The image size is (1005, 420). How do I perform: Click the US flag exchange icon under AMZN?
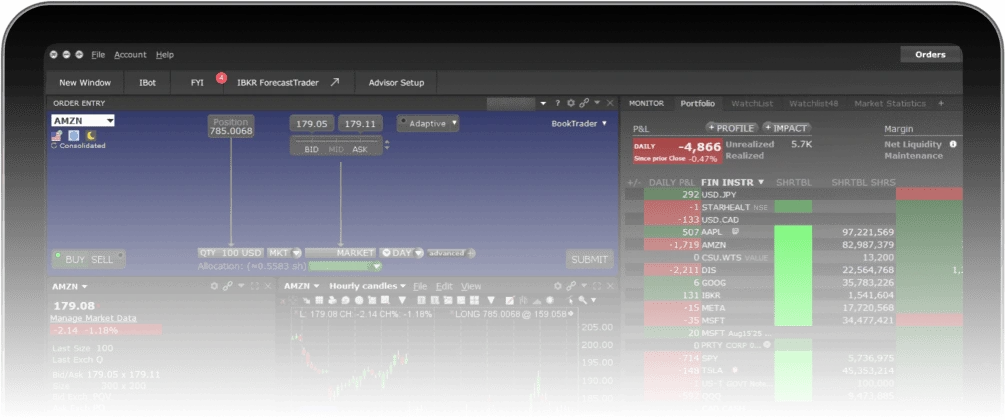(58, 135)
